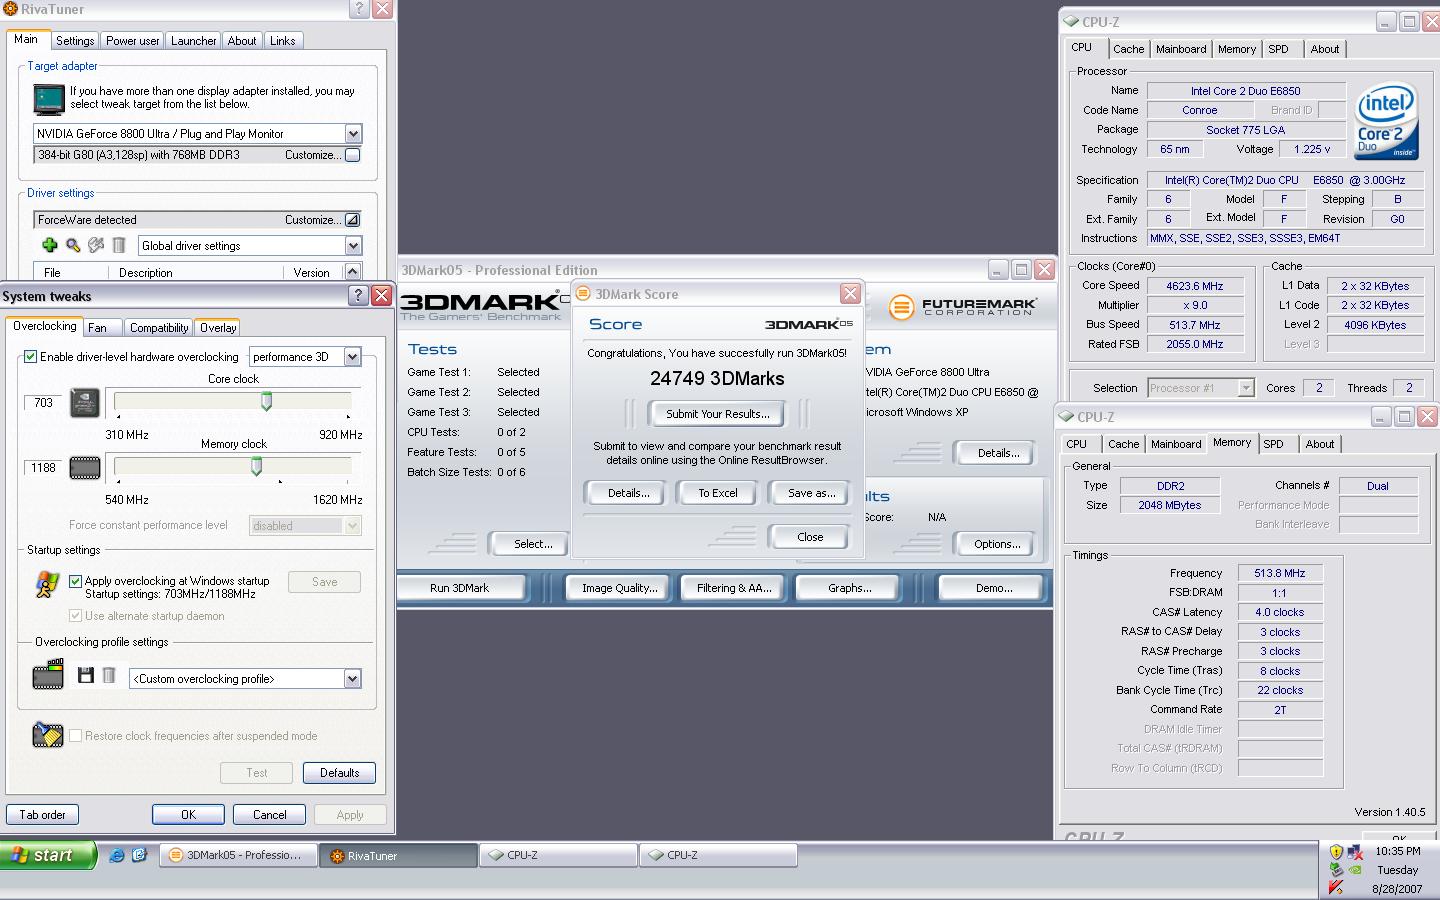
Task: Toggle Enable driver-level hardware overclocking checkbox
Action: coord(30,357)
